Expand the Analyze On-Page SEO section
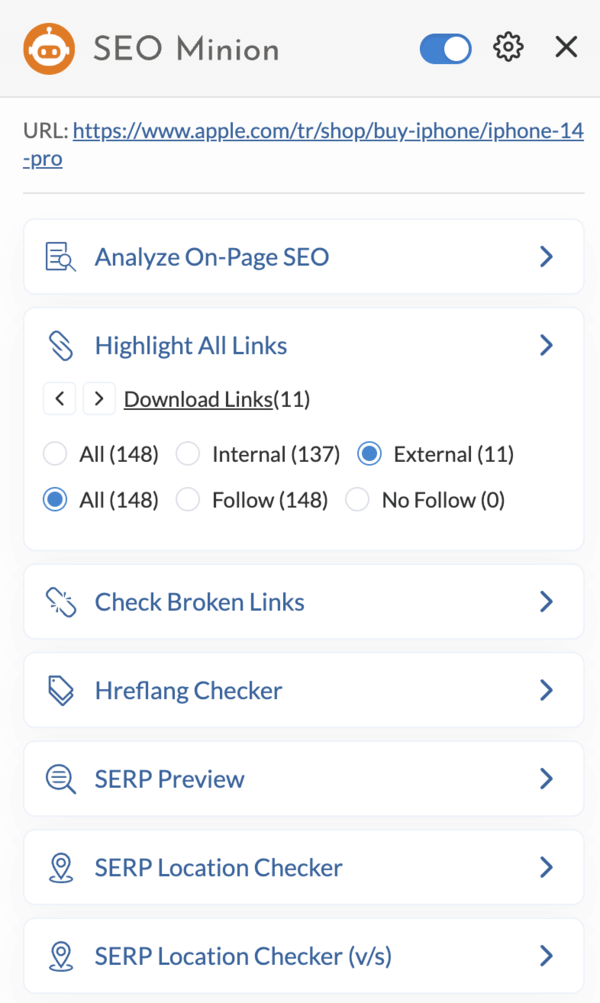This screenshot has height=1003, width=600. [x=546, y=256]
